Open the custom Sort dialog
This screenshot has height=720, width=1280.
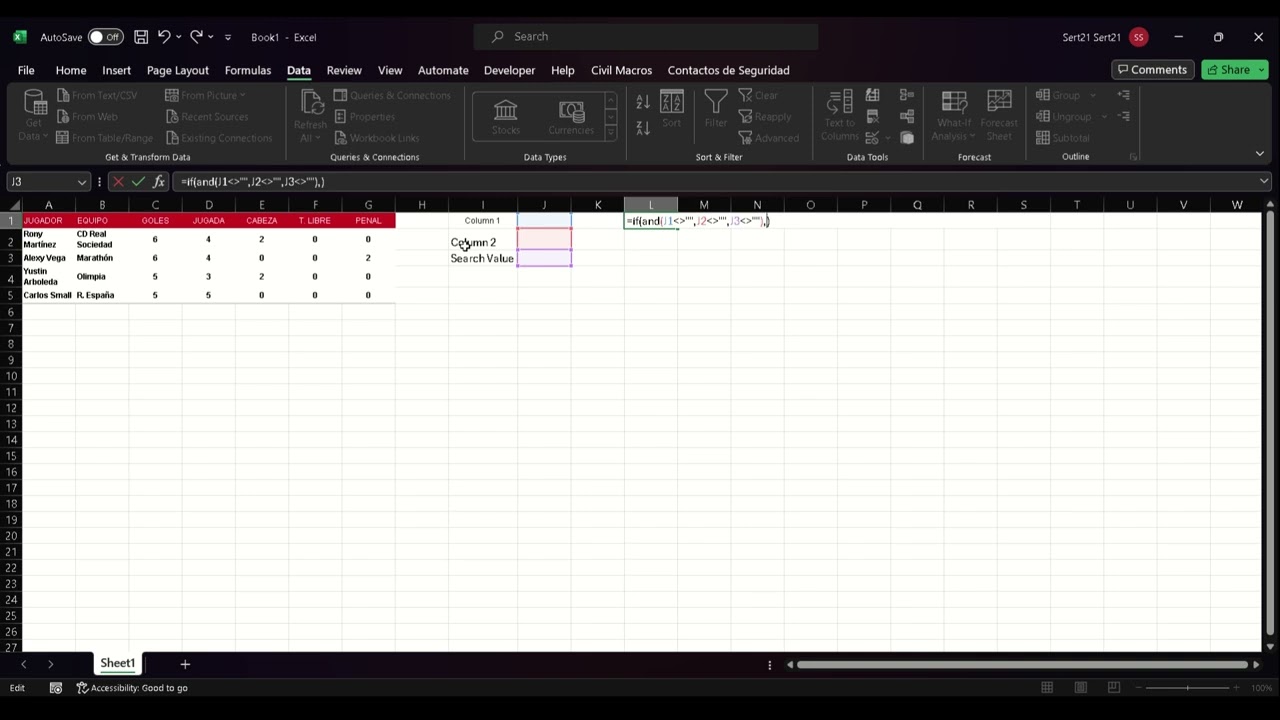tap(671, 109)
